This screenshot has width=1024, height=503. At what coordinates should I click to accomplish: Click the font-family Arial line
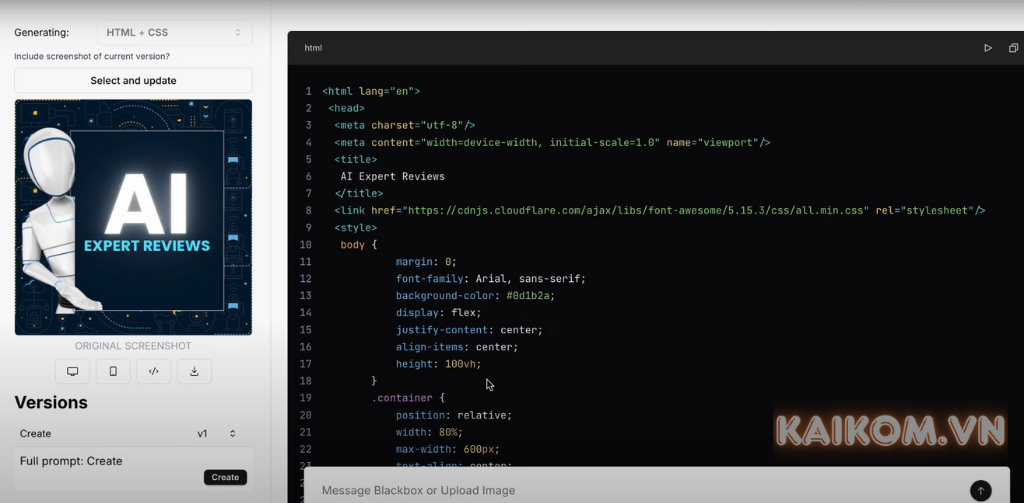pos(491,278)
